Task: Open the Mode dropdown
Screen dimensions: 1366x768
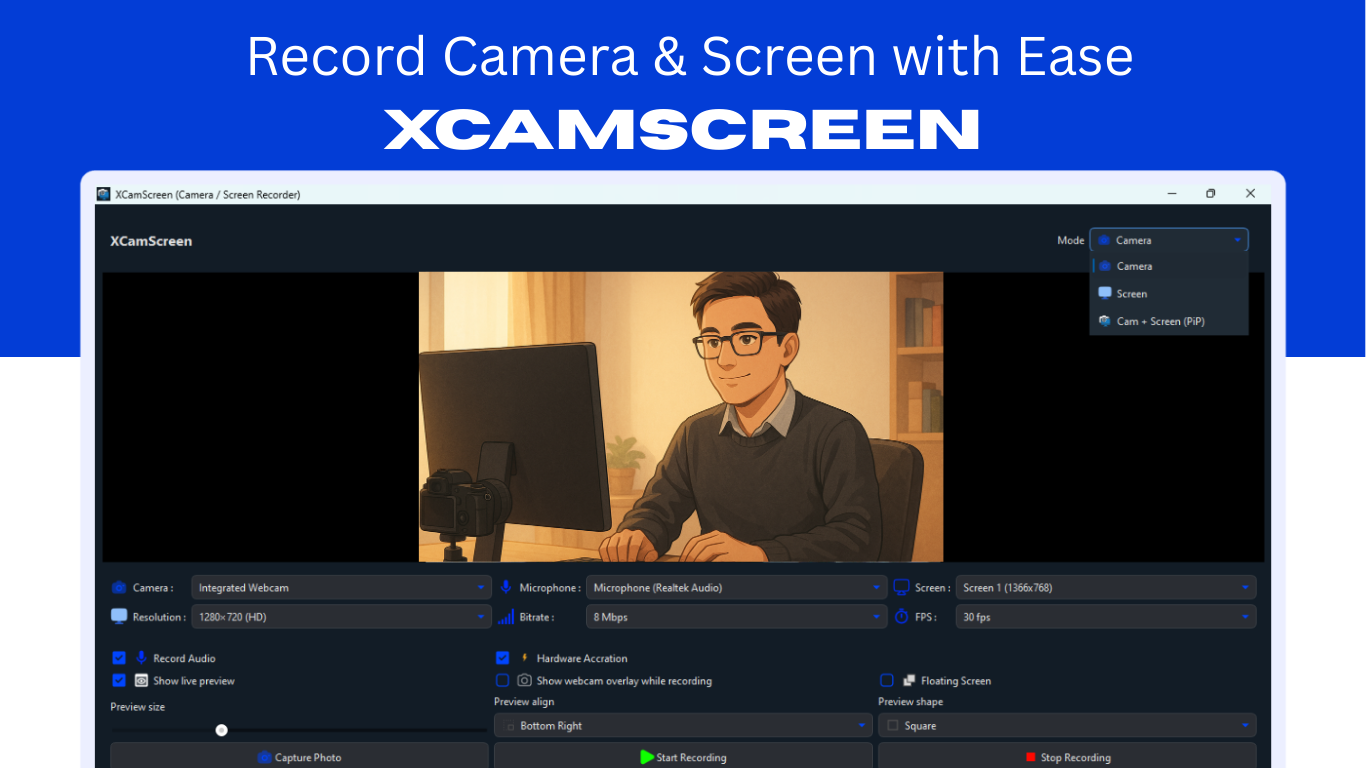Action: pos(1169,240)
